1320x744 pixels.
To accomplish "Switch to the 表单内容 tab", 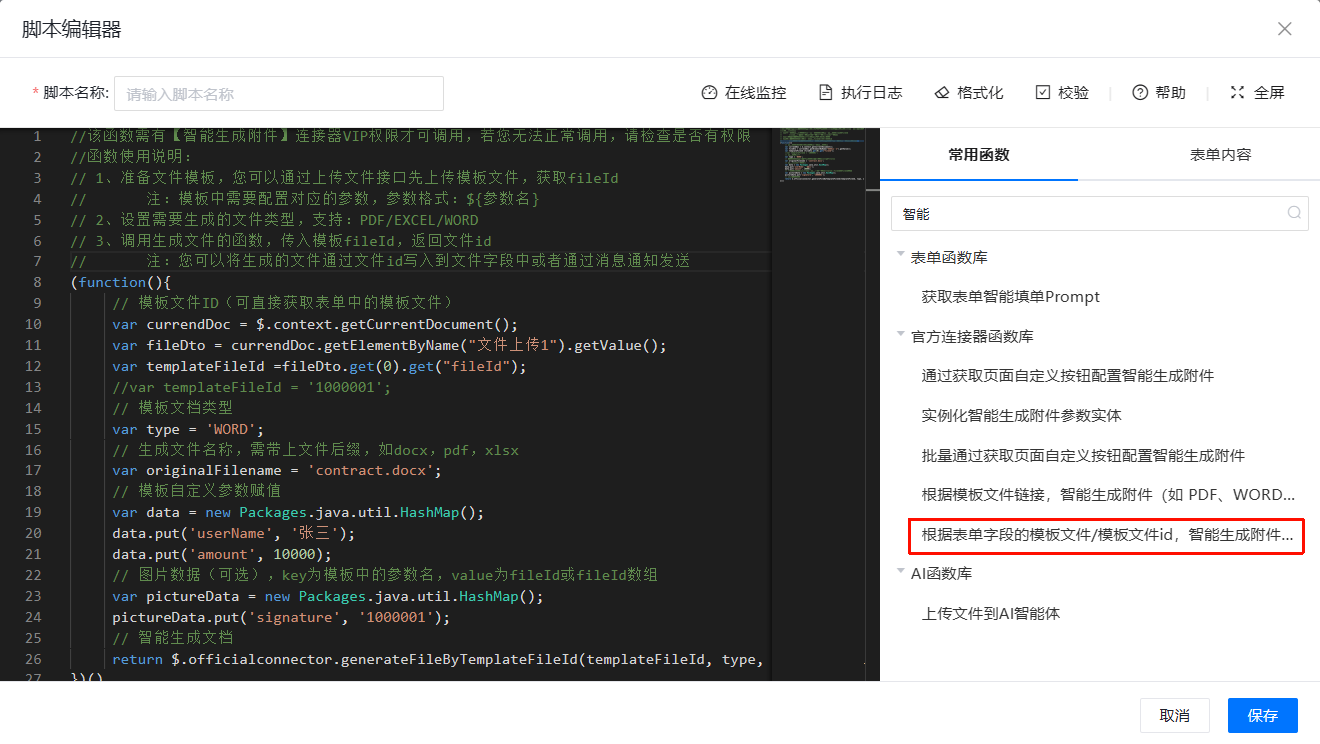I will 1220,155.
